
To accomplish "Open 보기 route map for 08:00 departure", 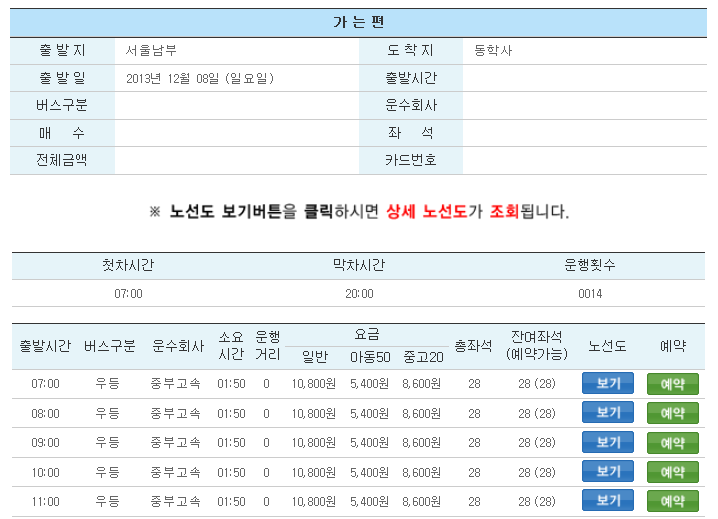I will (x=608, y=413).
